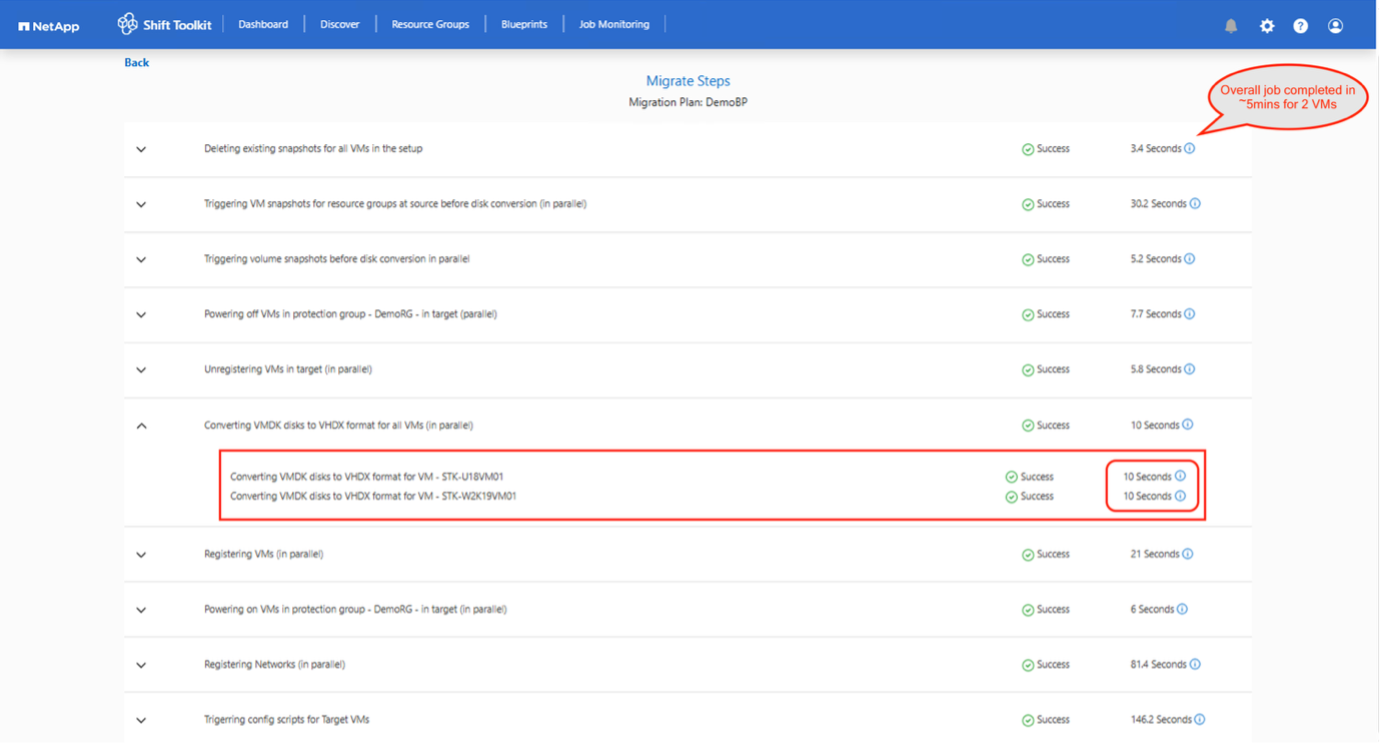The image size is (1384, 745).
Task: Click info icon beside 3.4 Seconds
Action: 1190,149
